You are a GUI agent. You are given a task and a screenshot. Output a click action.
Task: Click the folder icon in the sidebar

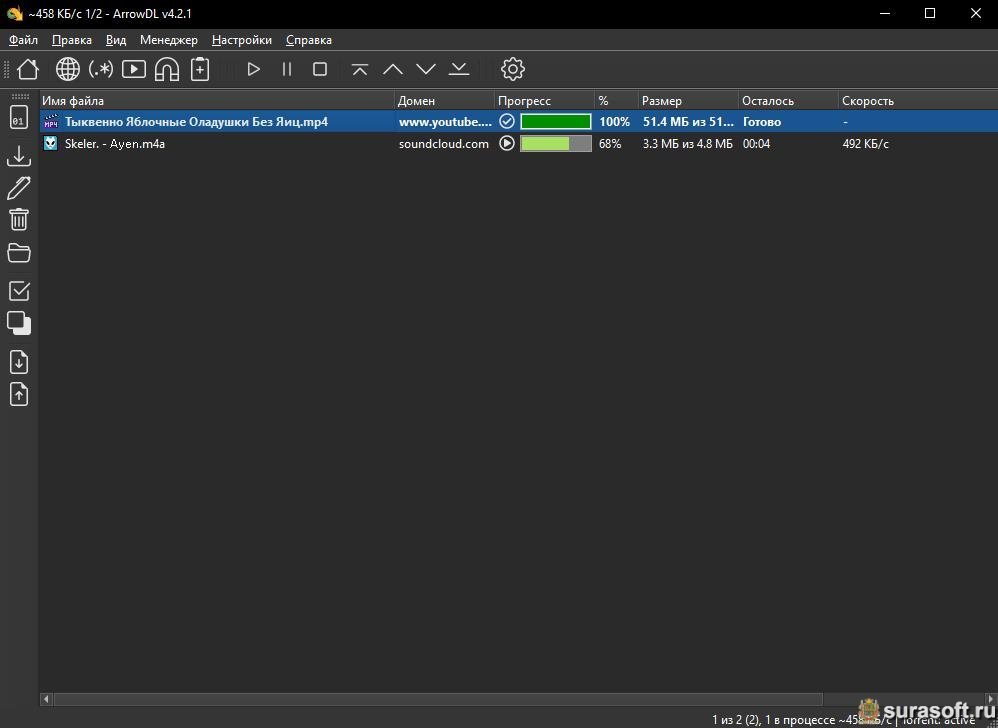pos(19,252)
